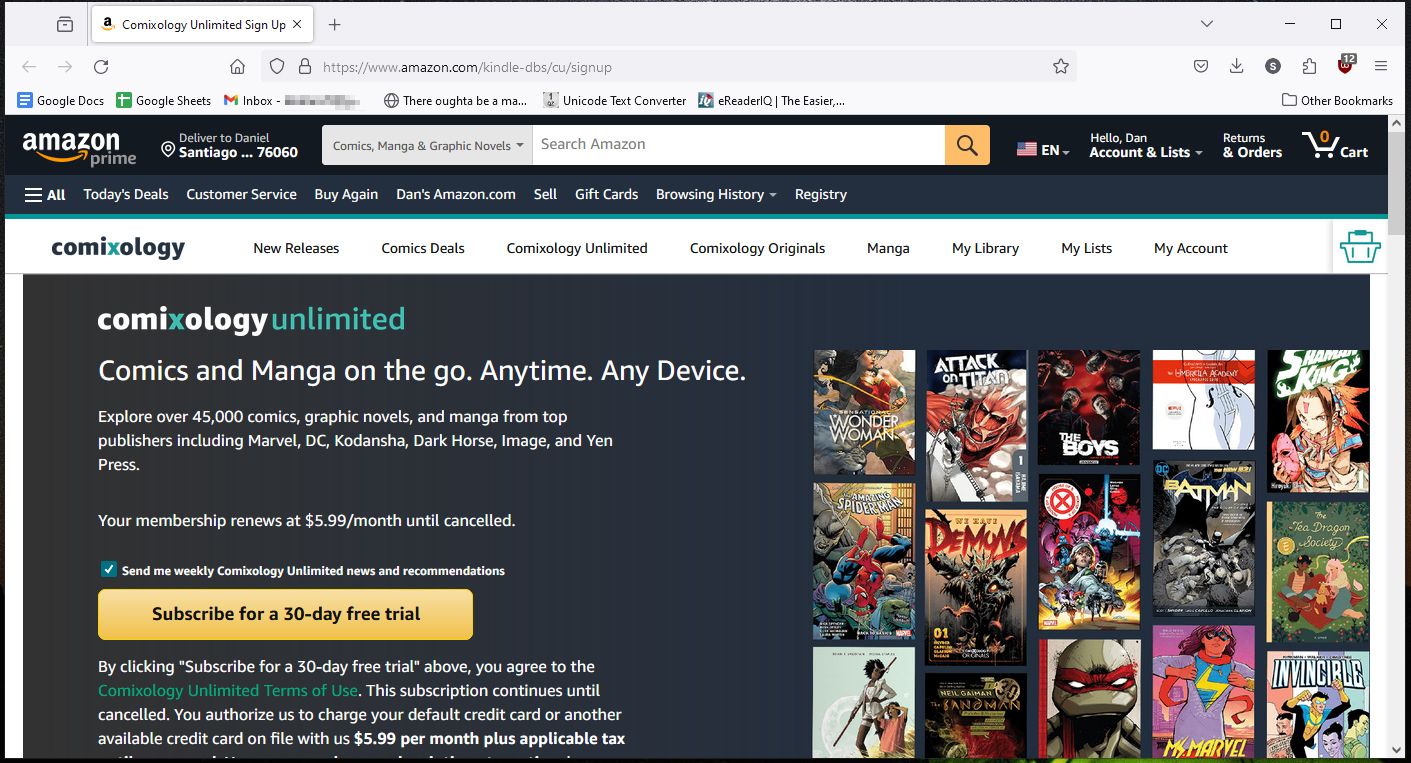Open the browser downloads panel
The image size is (1411, 763).
pyautogui.click(x=1237, y=67)
